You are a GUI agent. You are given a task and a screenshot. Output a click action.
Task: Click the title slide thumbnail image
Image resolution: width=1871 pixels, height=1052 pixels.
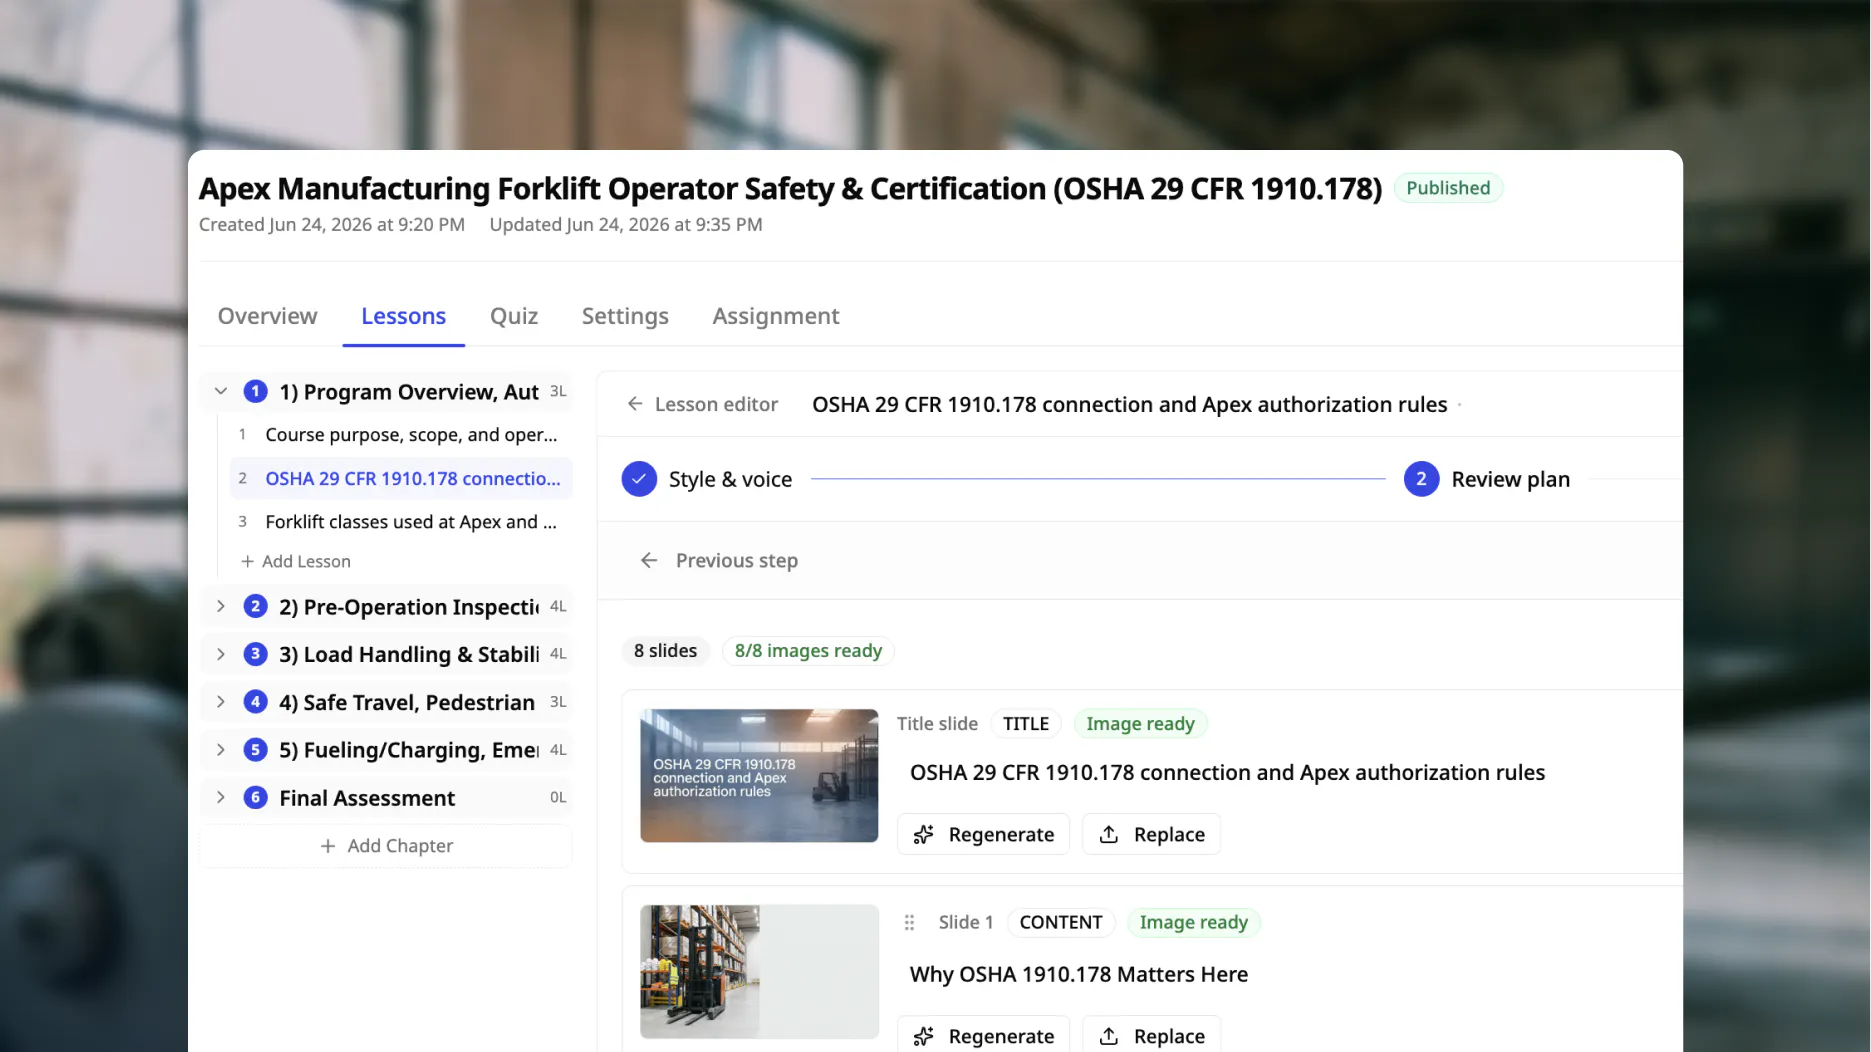[x=759, y=775]
